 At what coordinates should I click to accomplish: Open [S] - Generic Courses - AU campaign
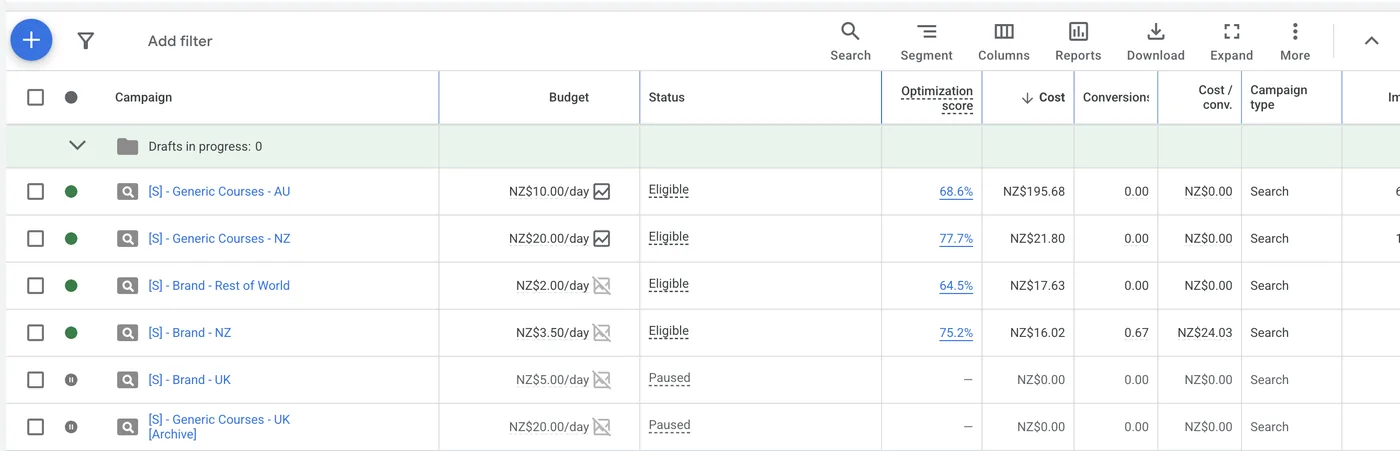(219, 191)
